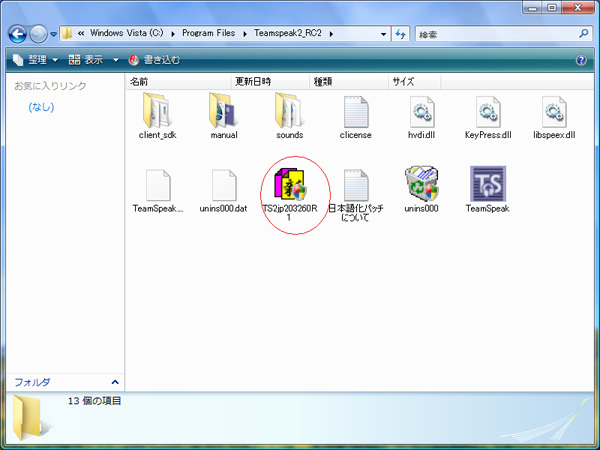This screenshot has width=600, height=450.
Task: Select the unins000 uninstaller icon
Action: [x=422, y=184]
